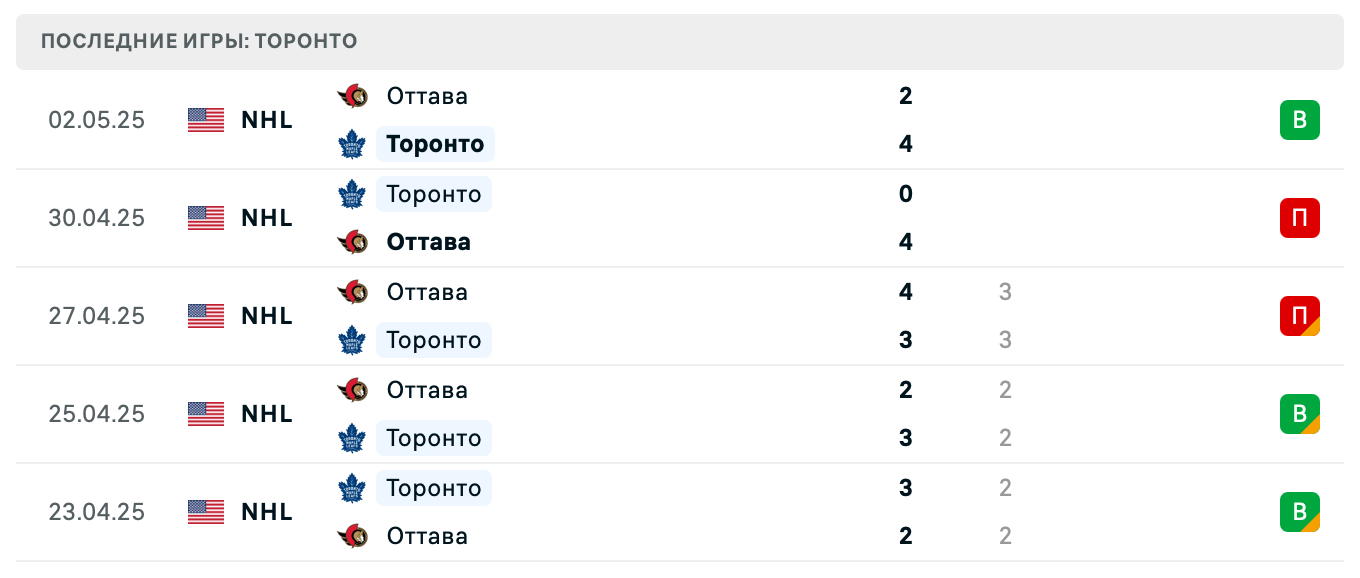1360x578 pixels.
Task: Select the В badge for the 25.04.25 overtime win
Action: click(x=1300, y=414)
